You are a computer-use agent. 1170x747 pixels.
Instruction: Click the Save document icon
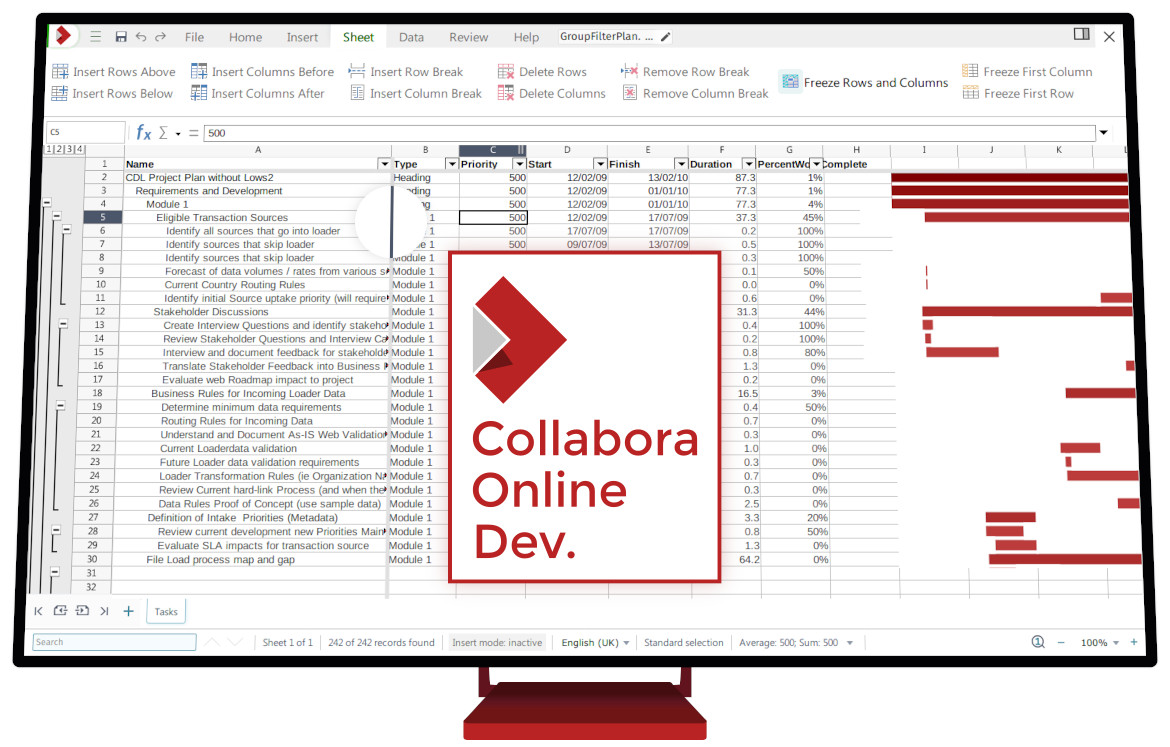121,37
